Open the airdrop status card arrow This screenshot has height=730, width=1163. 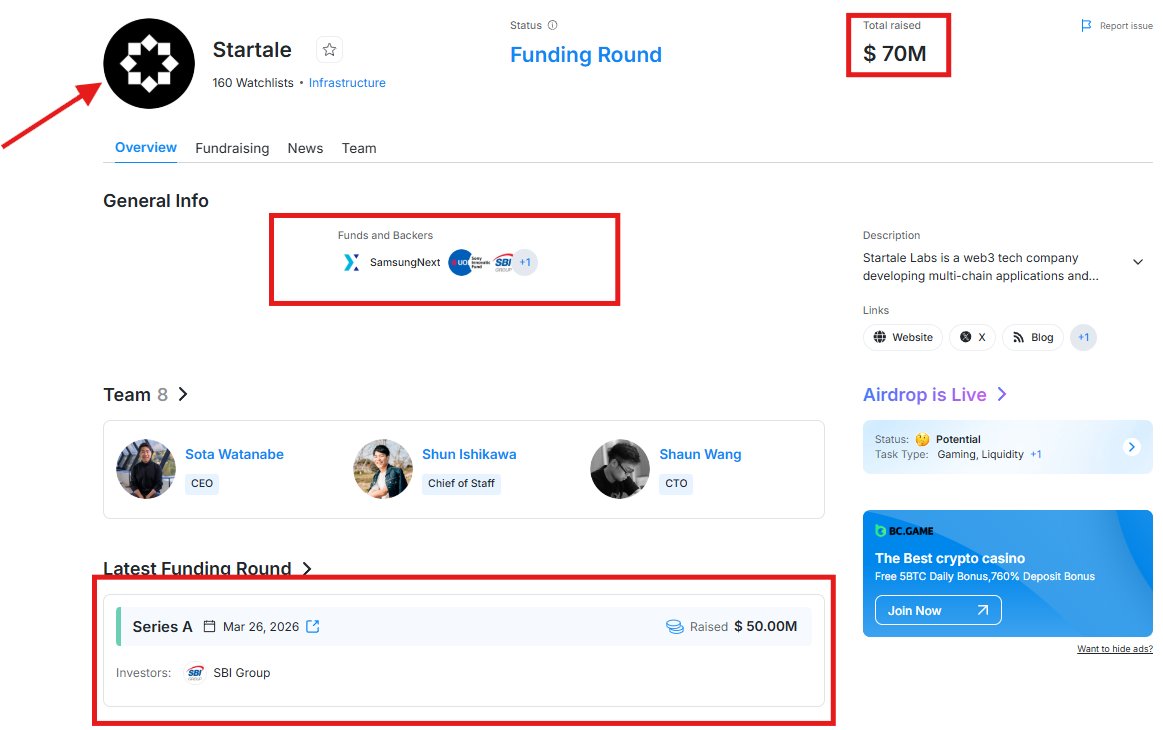point(1132,447)
